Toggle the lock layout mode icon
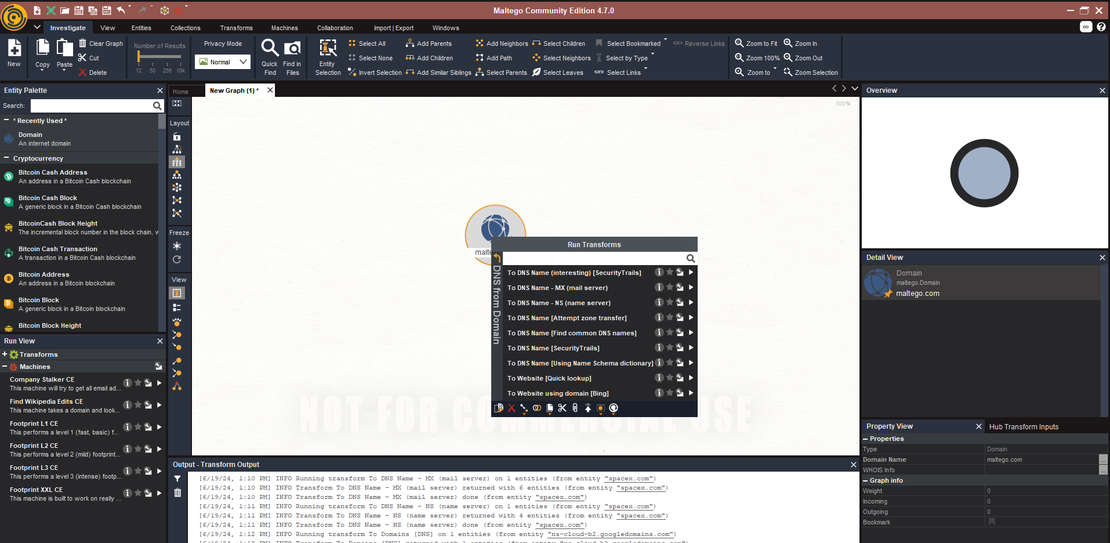Image resolution: width=1110 pixels, height=543 pixels. (x=177, y=136)
